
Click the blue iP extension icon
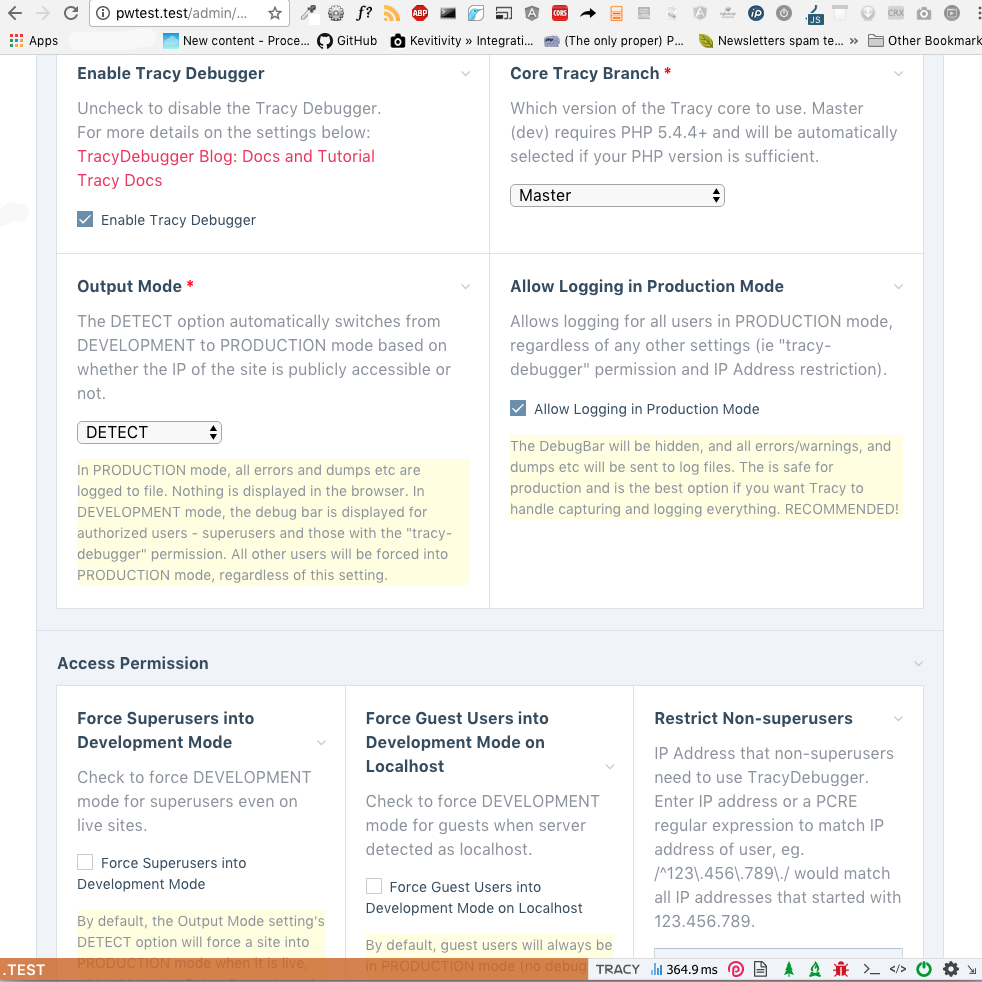[x=756, y=13]
